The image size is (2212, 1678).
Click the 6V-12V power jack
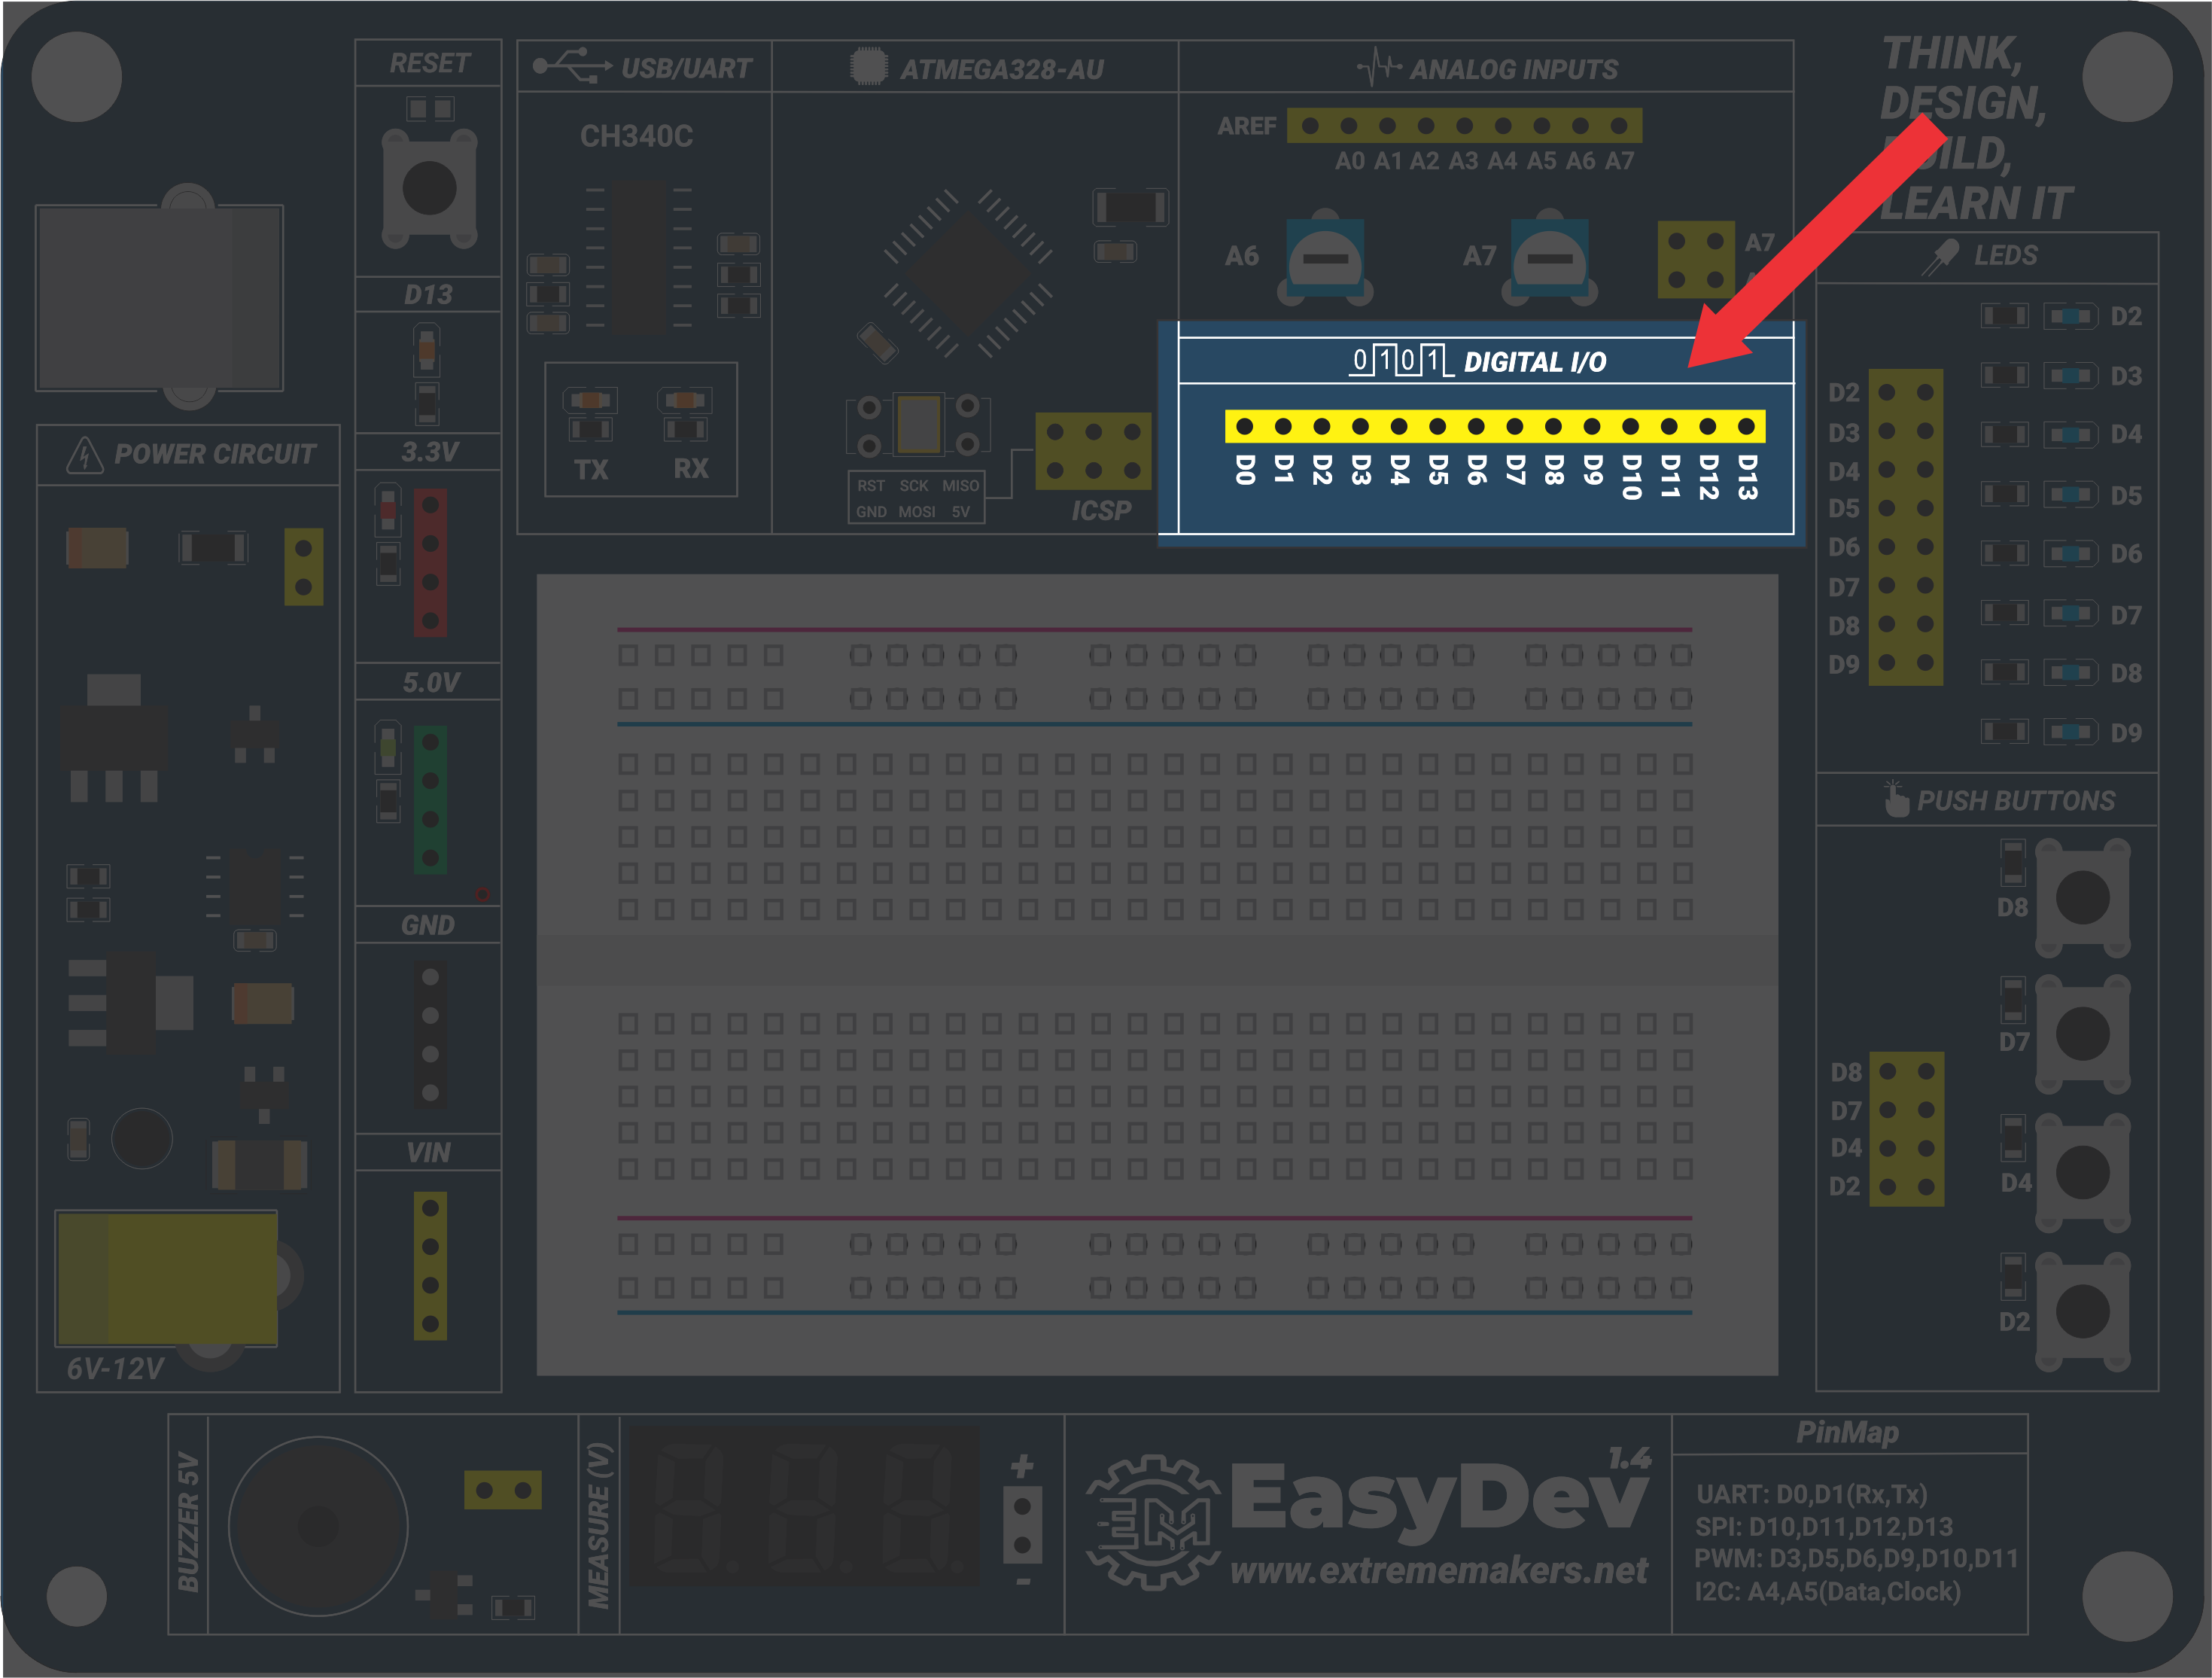pyautogui.click(x=168, y=1278)
